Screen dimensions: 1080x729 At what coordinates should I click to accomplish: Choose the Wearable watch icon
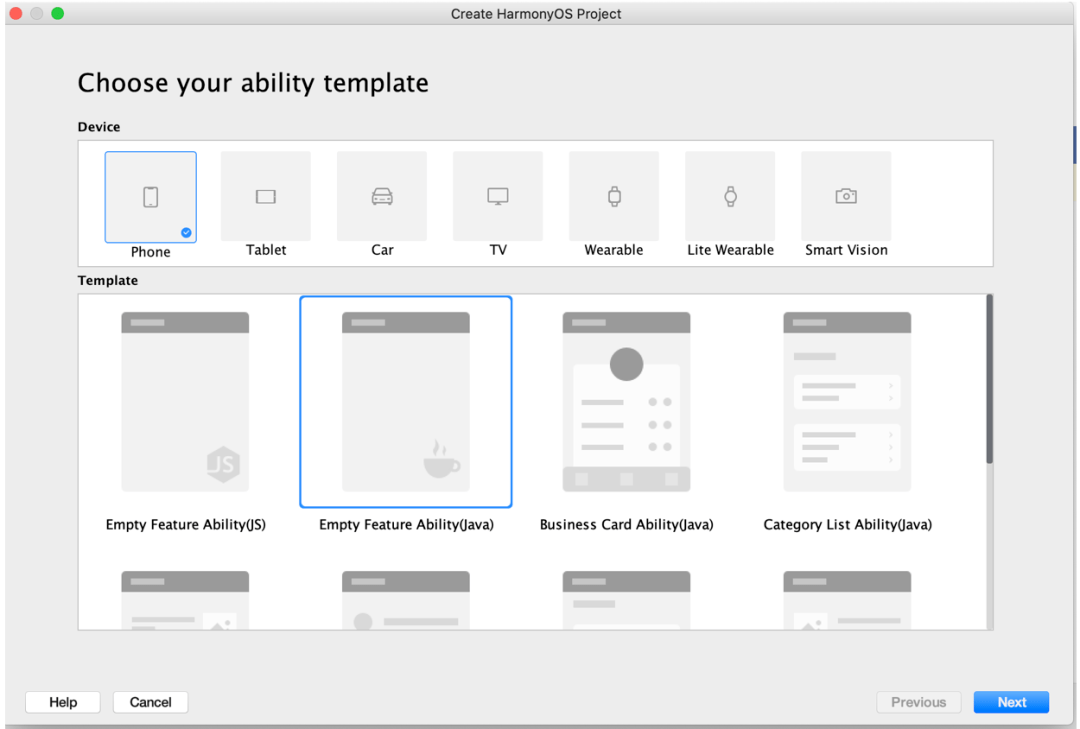614,196
